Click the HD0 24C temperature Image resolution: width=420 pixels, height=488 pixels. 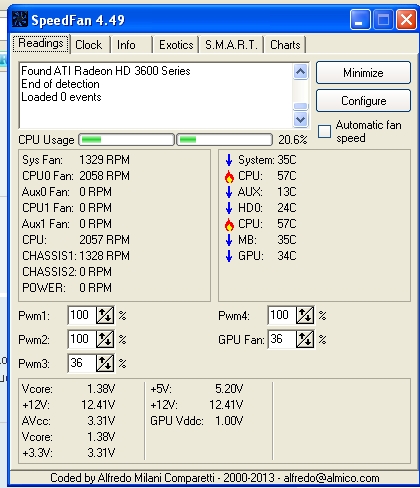coord(267,208)
